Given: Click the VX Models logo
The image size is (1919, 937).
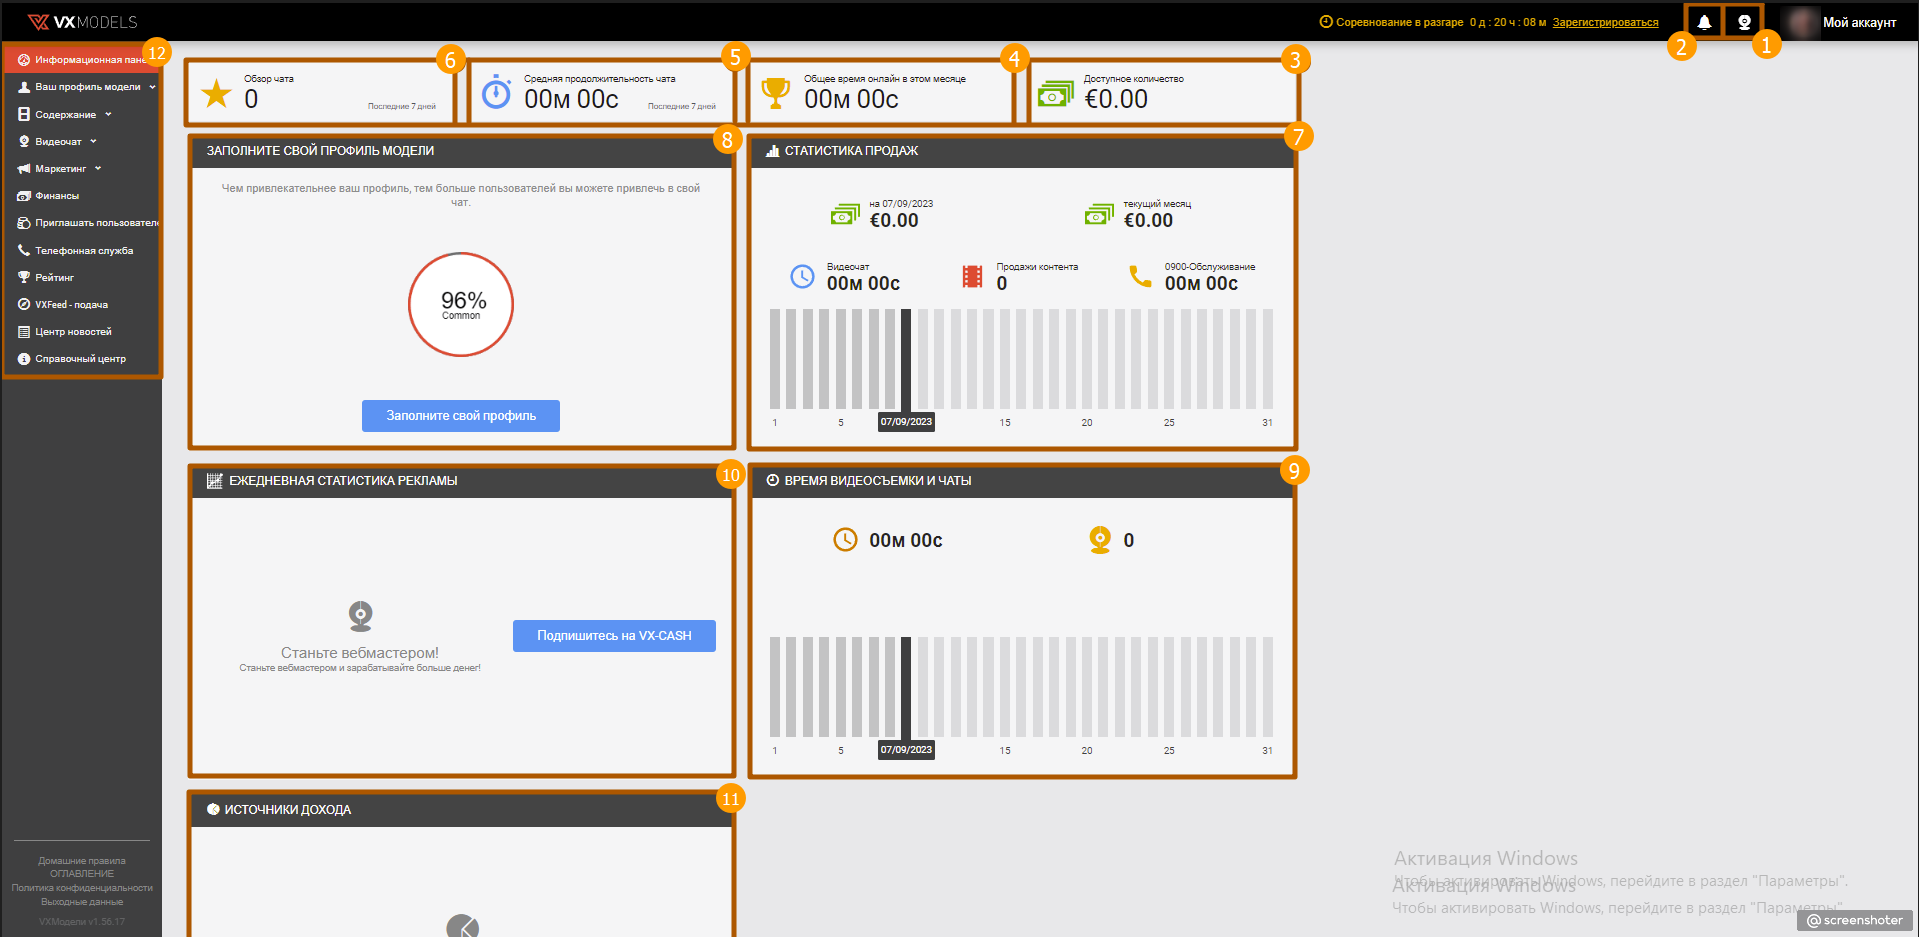Looking at the screenshot, I should tap(82, 22).
